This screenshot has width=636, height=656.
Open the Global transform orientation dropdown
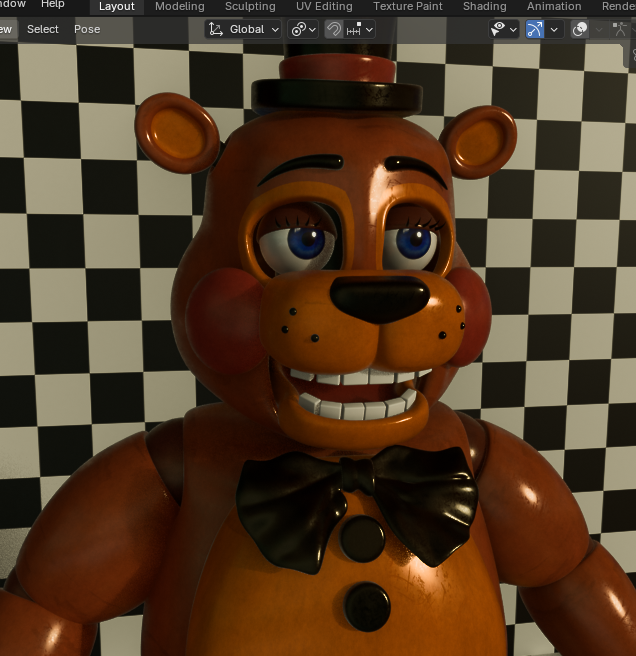tap(243, 30)
